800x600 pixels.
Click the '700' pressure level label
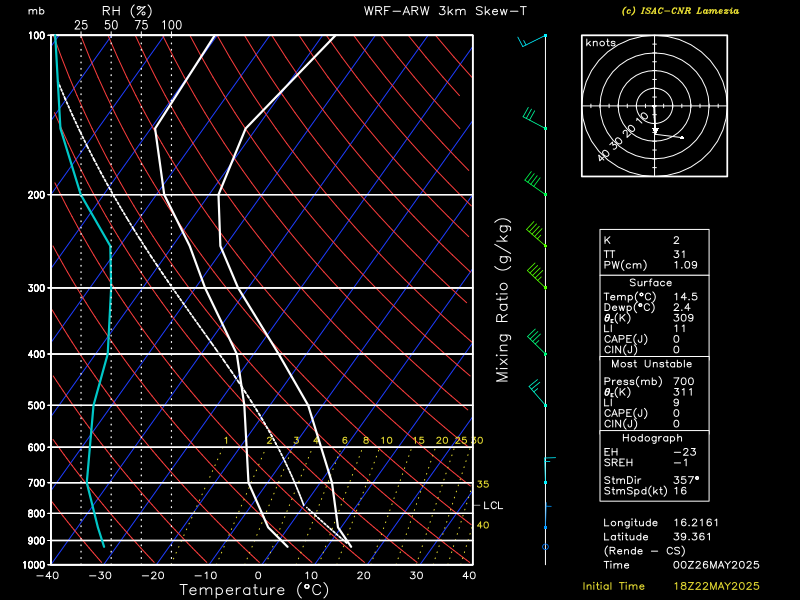pyautogui.click(x=37, y=483)
